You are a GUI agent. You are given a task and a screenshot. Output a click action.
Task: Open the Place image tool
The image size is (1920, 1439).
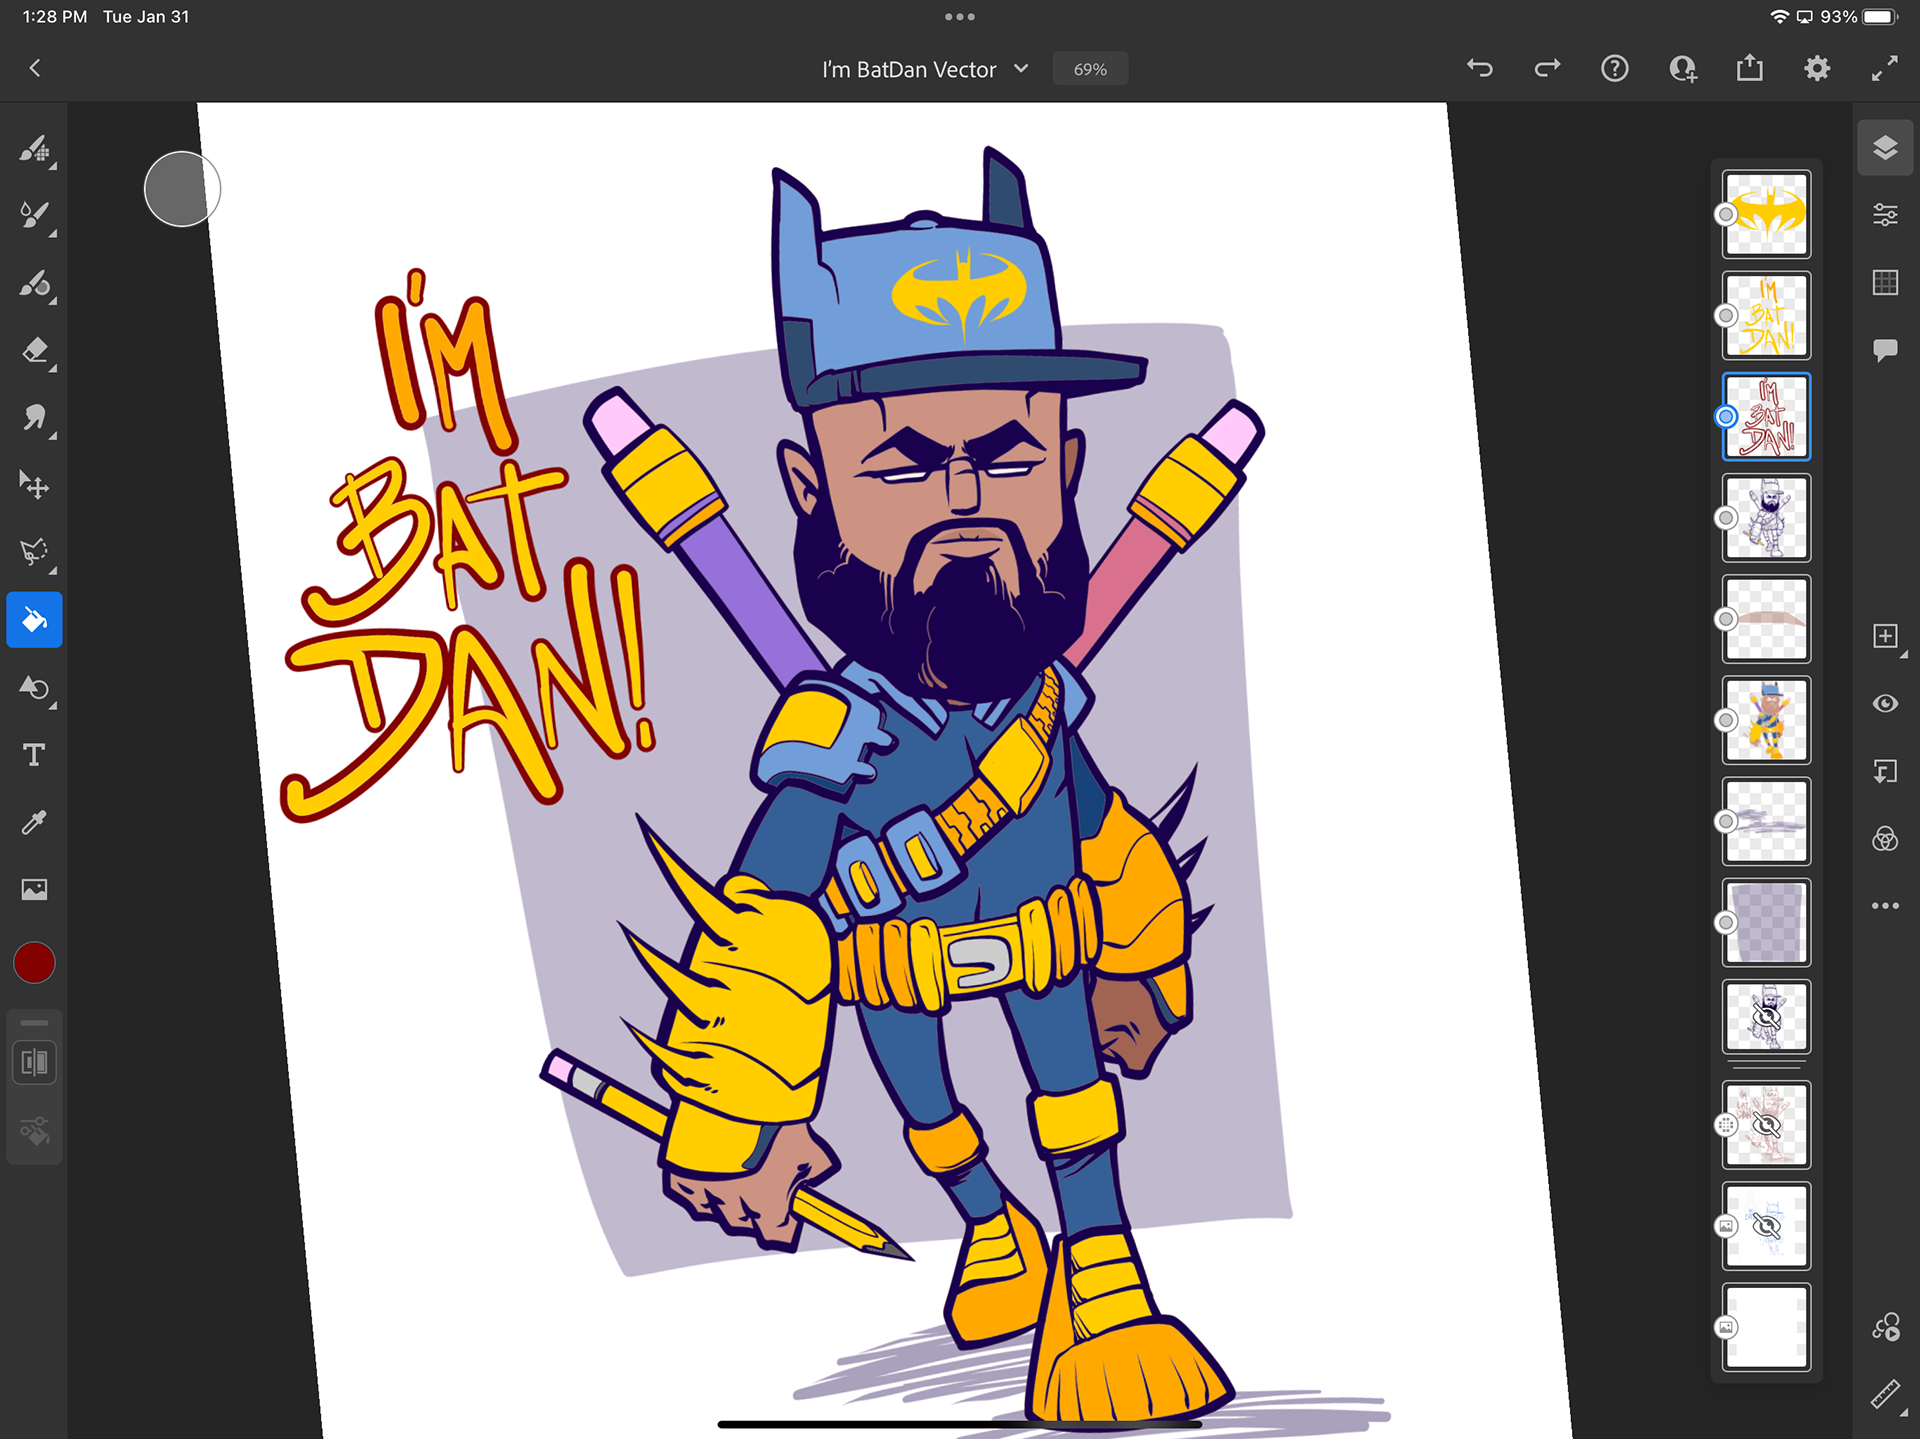(x=34, y=889)
